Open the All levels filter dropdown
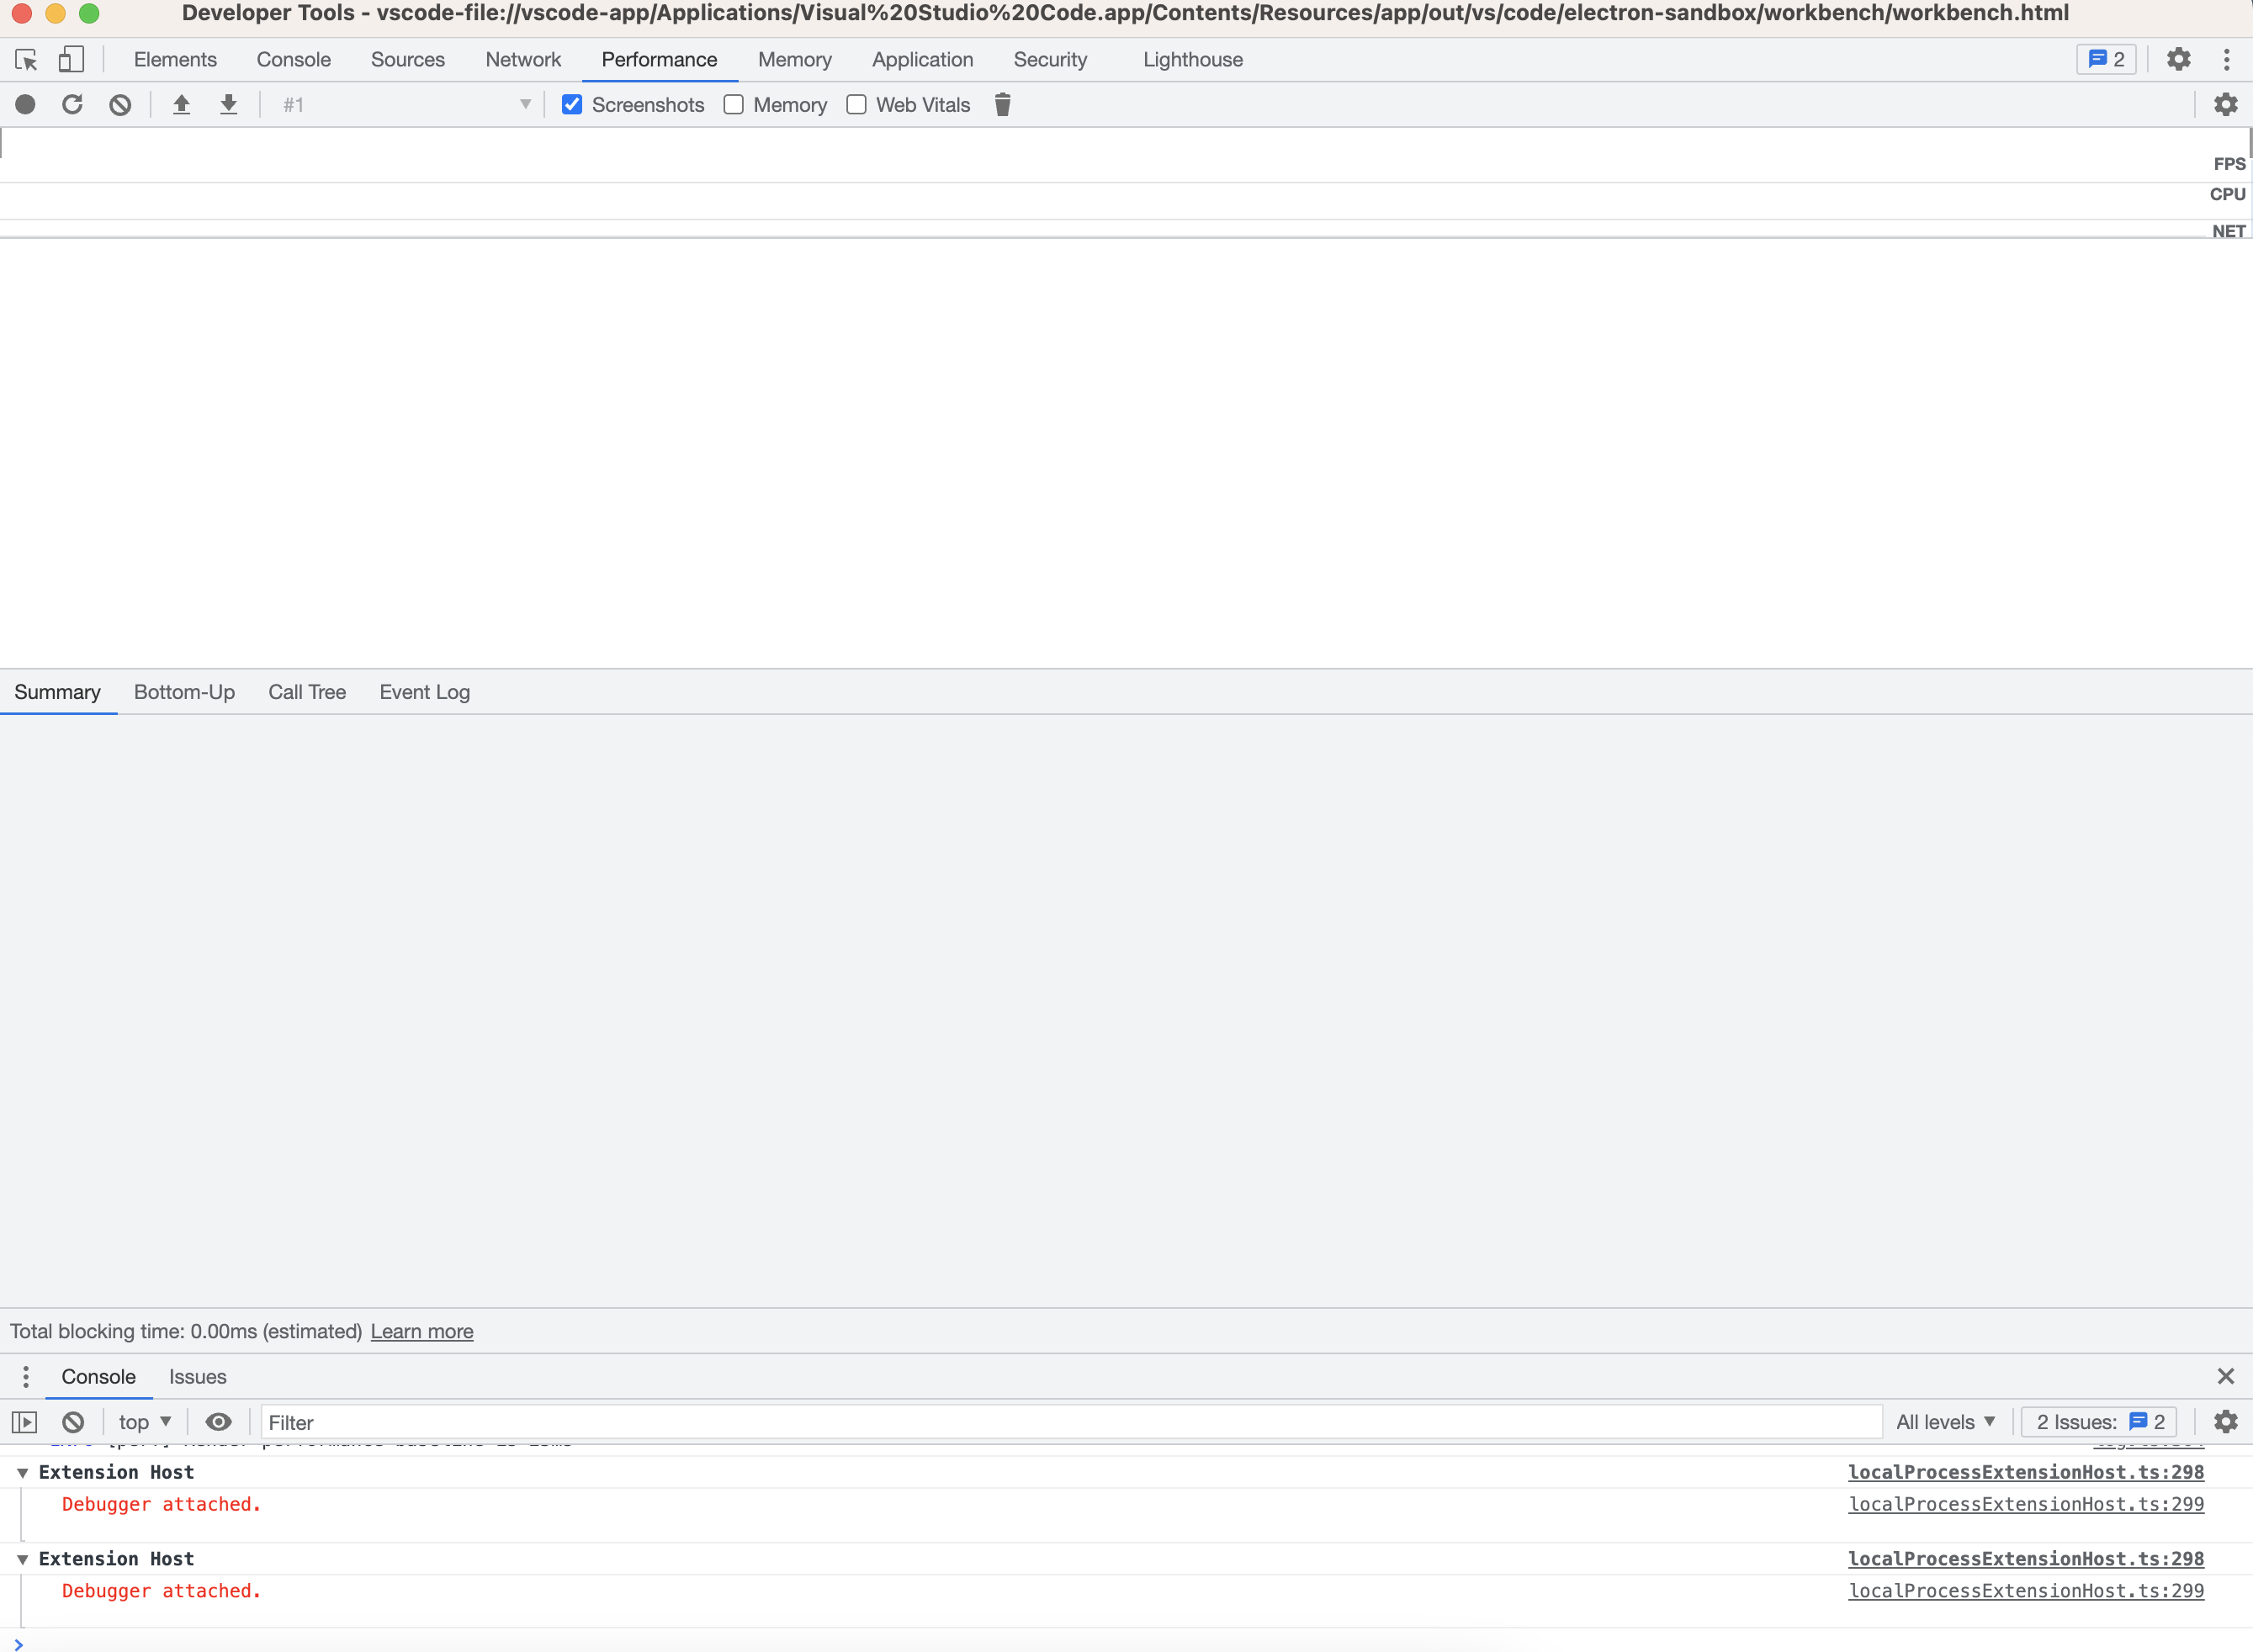The image size is (2253, 1652). coord(1944,1421)
